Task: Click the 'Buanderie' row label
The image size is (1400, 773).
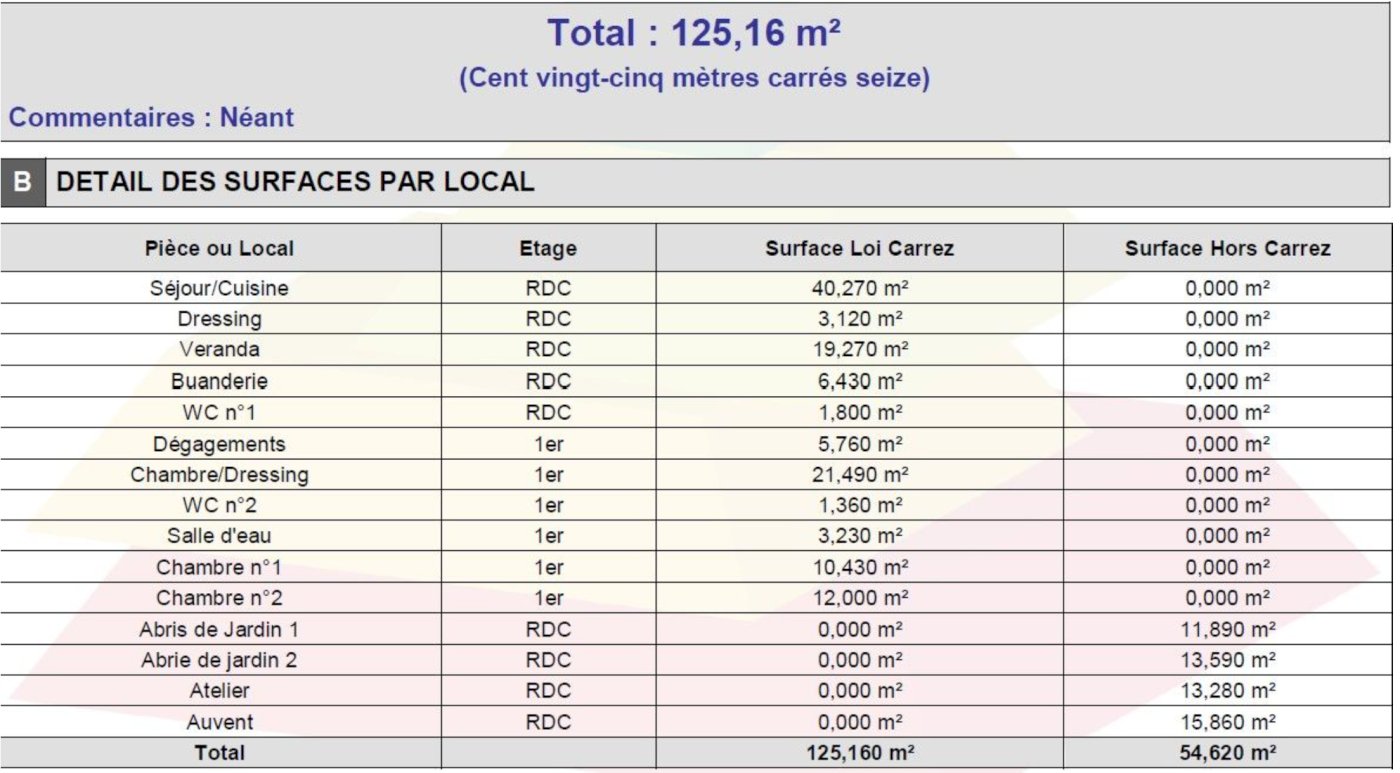Action: click(220, 381)
